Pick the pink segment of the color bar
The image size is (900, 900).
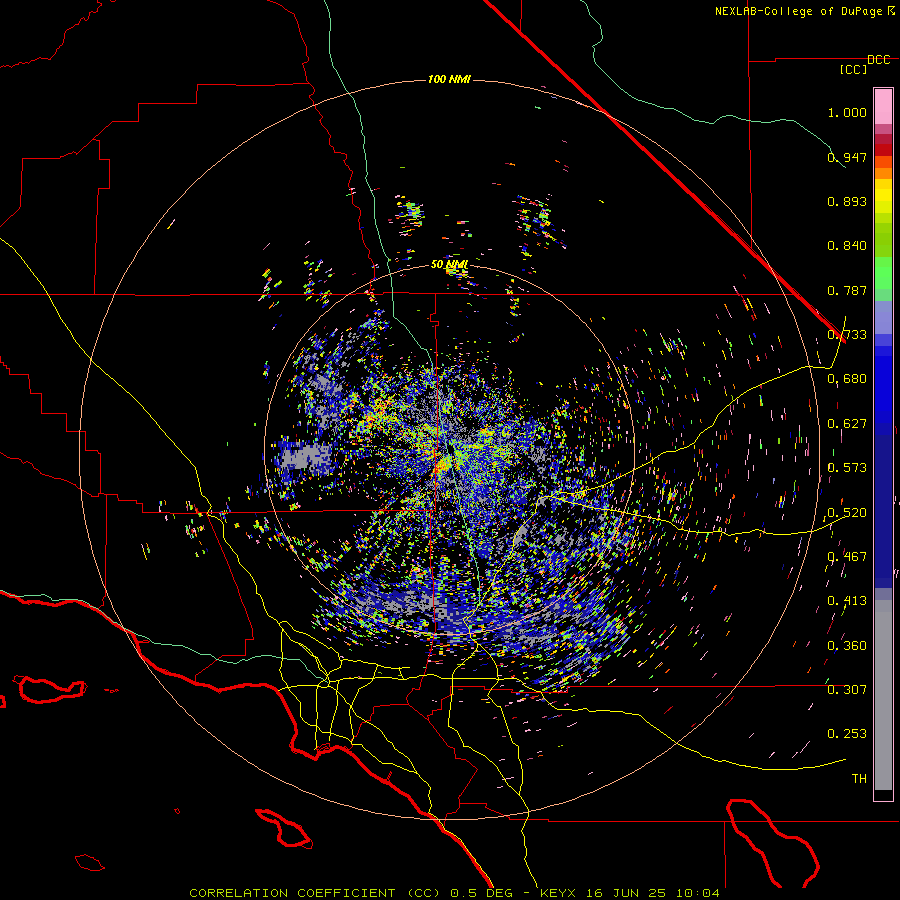[883, 107]
